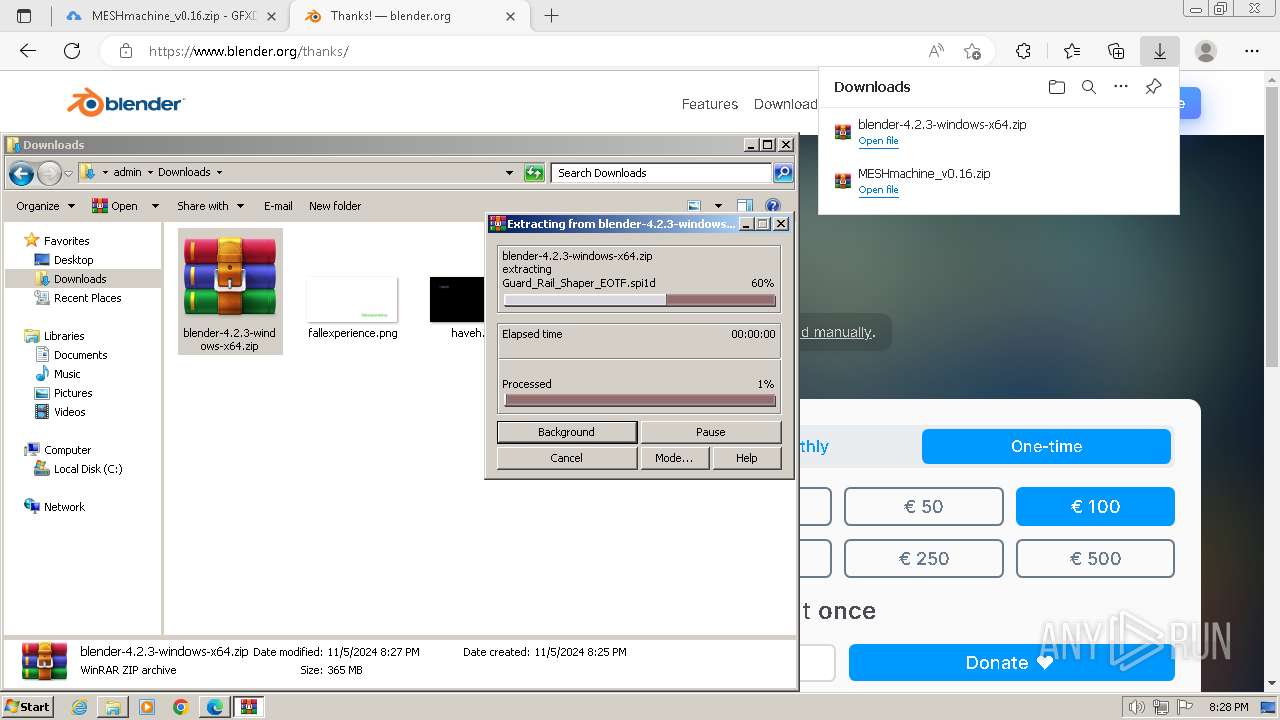
Task: Select blender-4.2.3-windows-x64.zip archive icon
Action: [x=230, y=277]
